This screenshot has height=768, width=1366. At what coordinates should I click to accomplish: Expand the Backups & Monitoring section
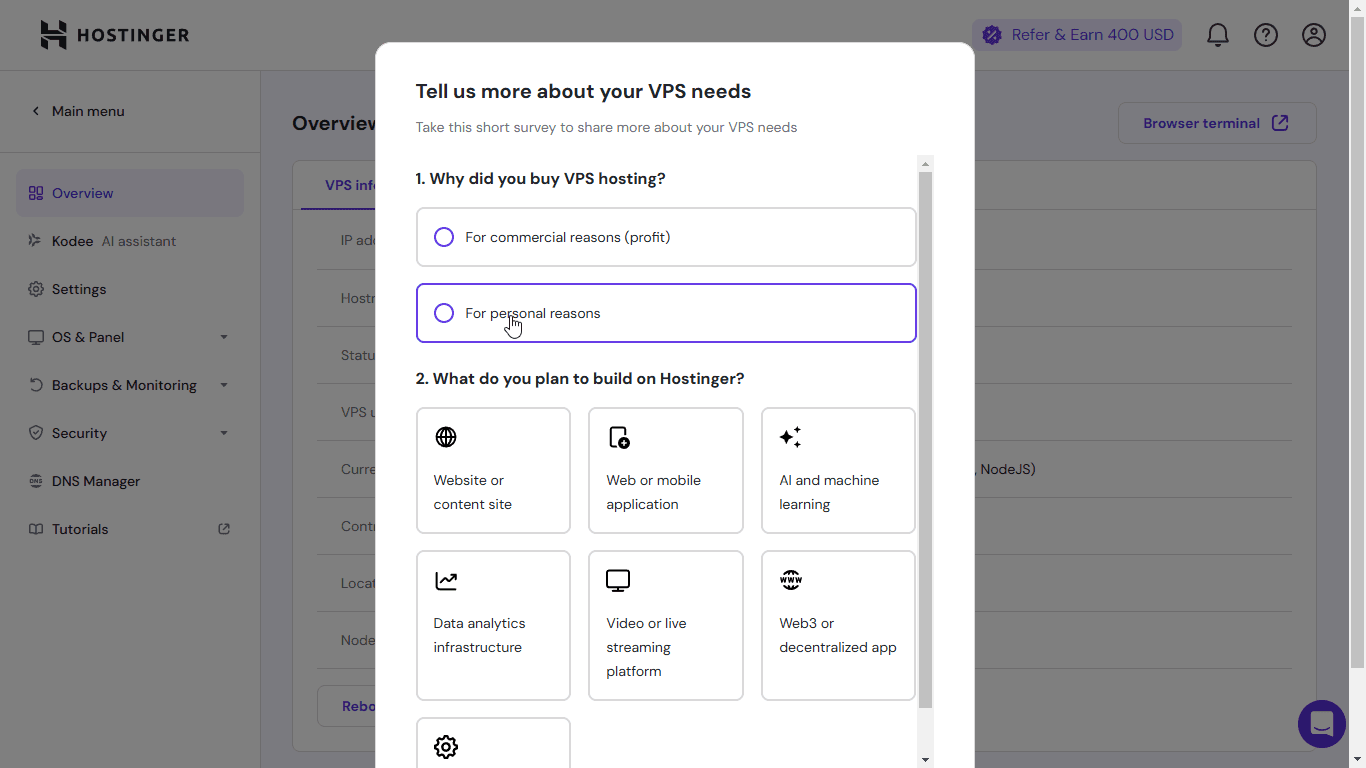coord(130,385)
